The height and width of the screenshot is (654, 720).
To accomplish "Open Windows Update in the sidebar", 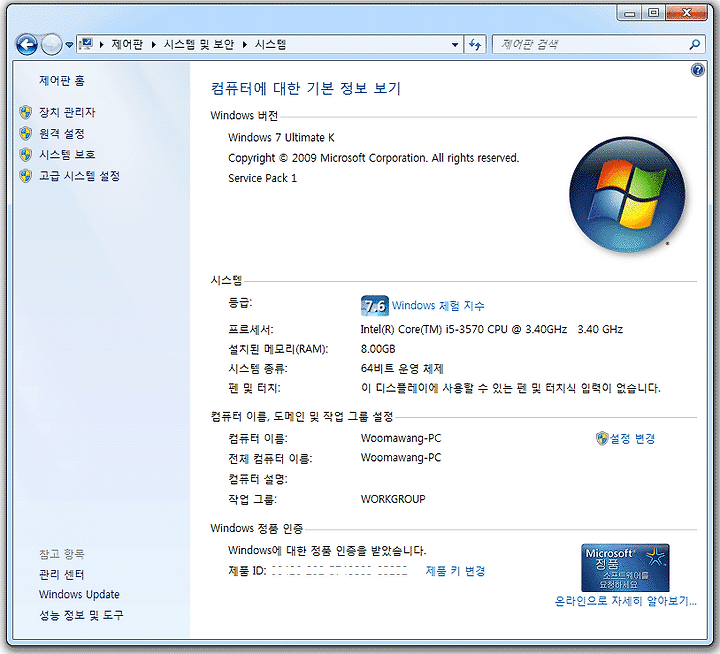I will pyautogui.click(x=79, y=594).
